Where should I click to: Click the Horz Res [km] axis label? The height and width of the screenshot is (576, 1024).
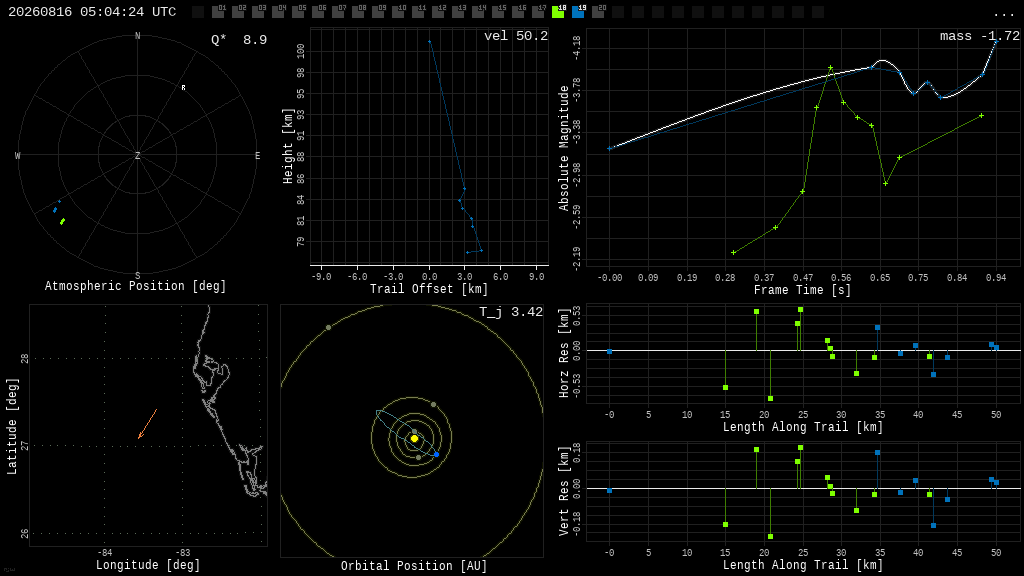[564, 353]
